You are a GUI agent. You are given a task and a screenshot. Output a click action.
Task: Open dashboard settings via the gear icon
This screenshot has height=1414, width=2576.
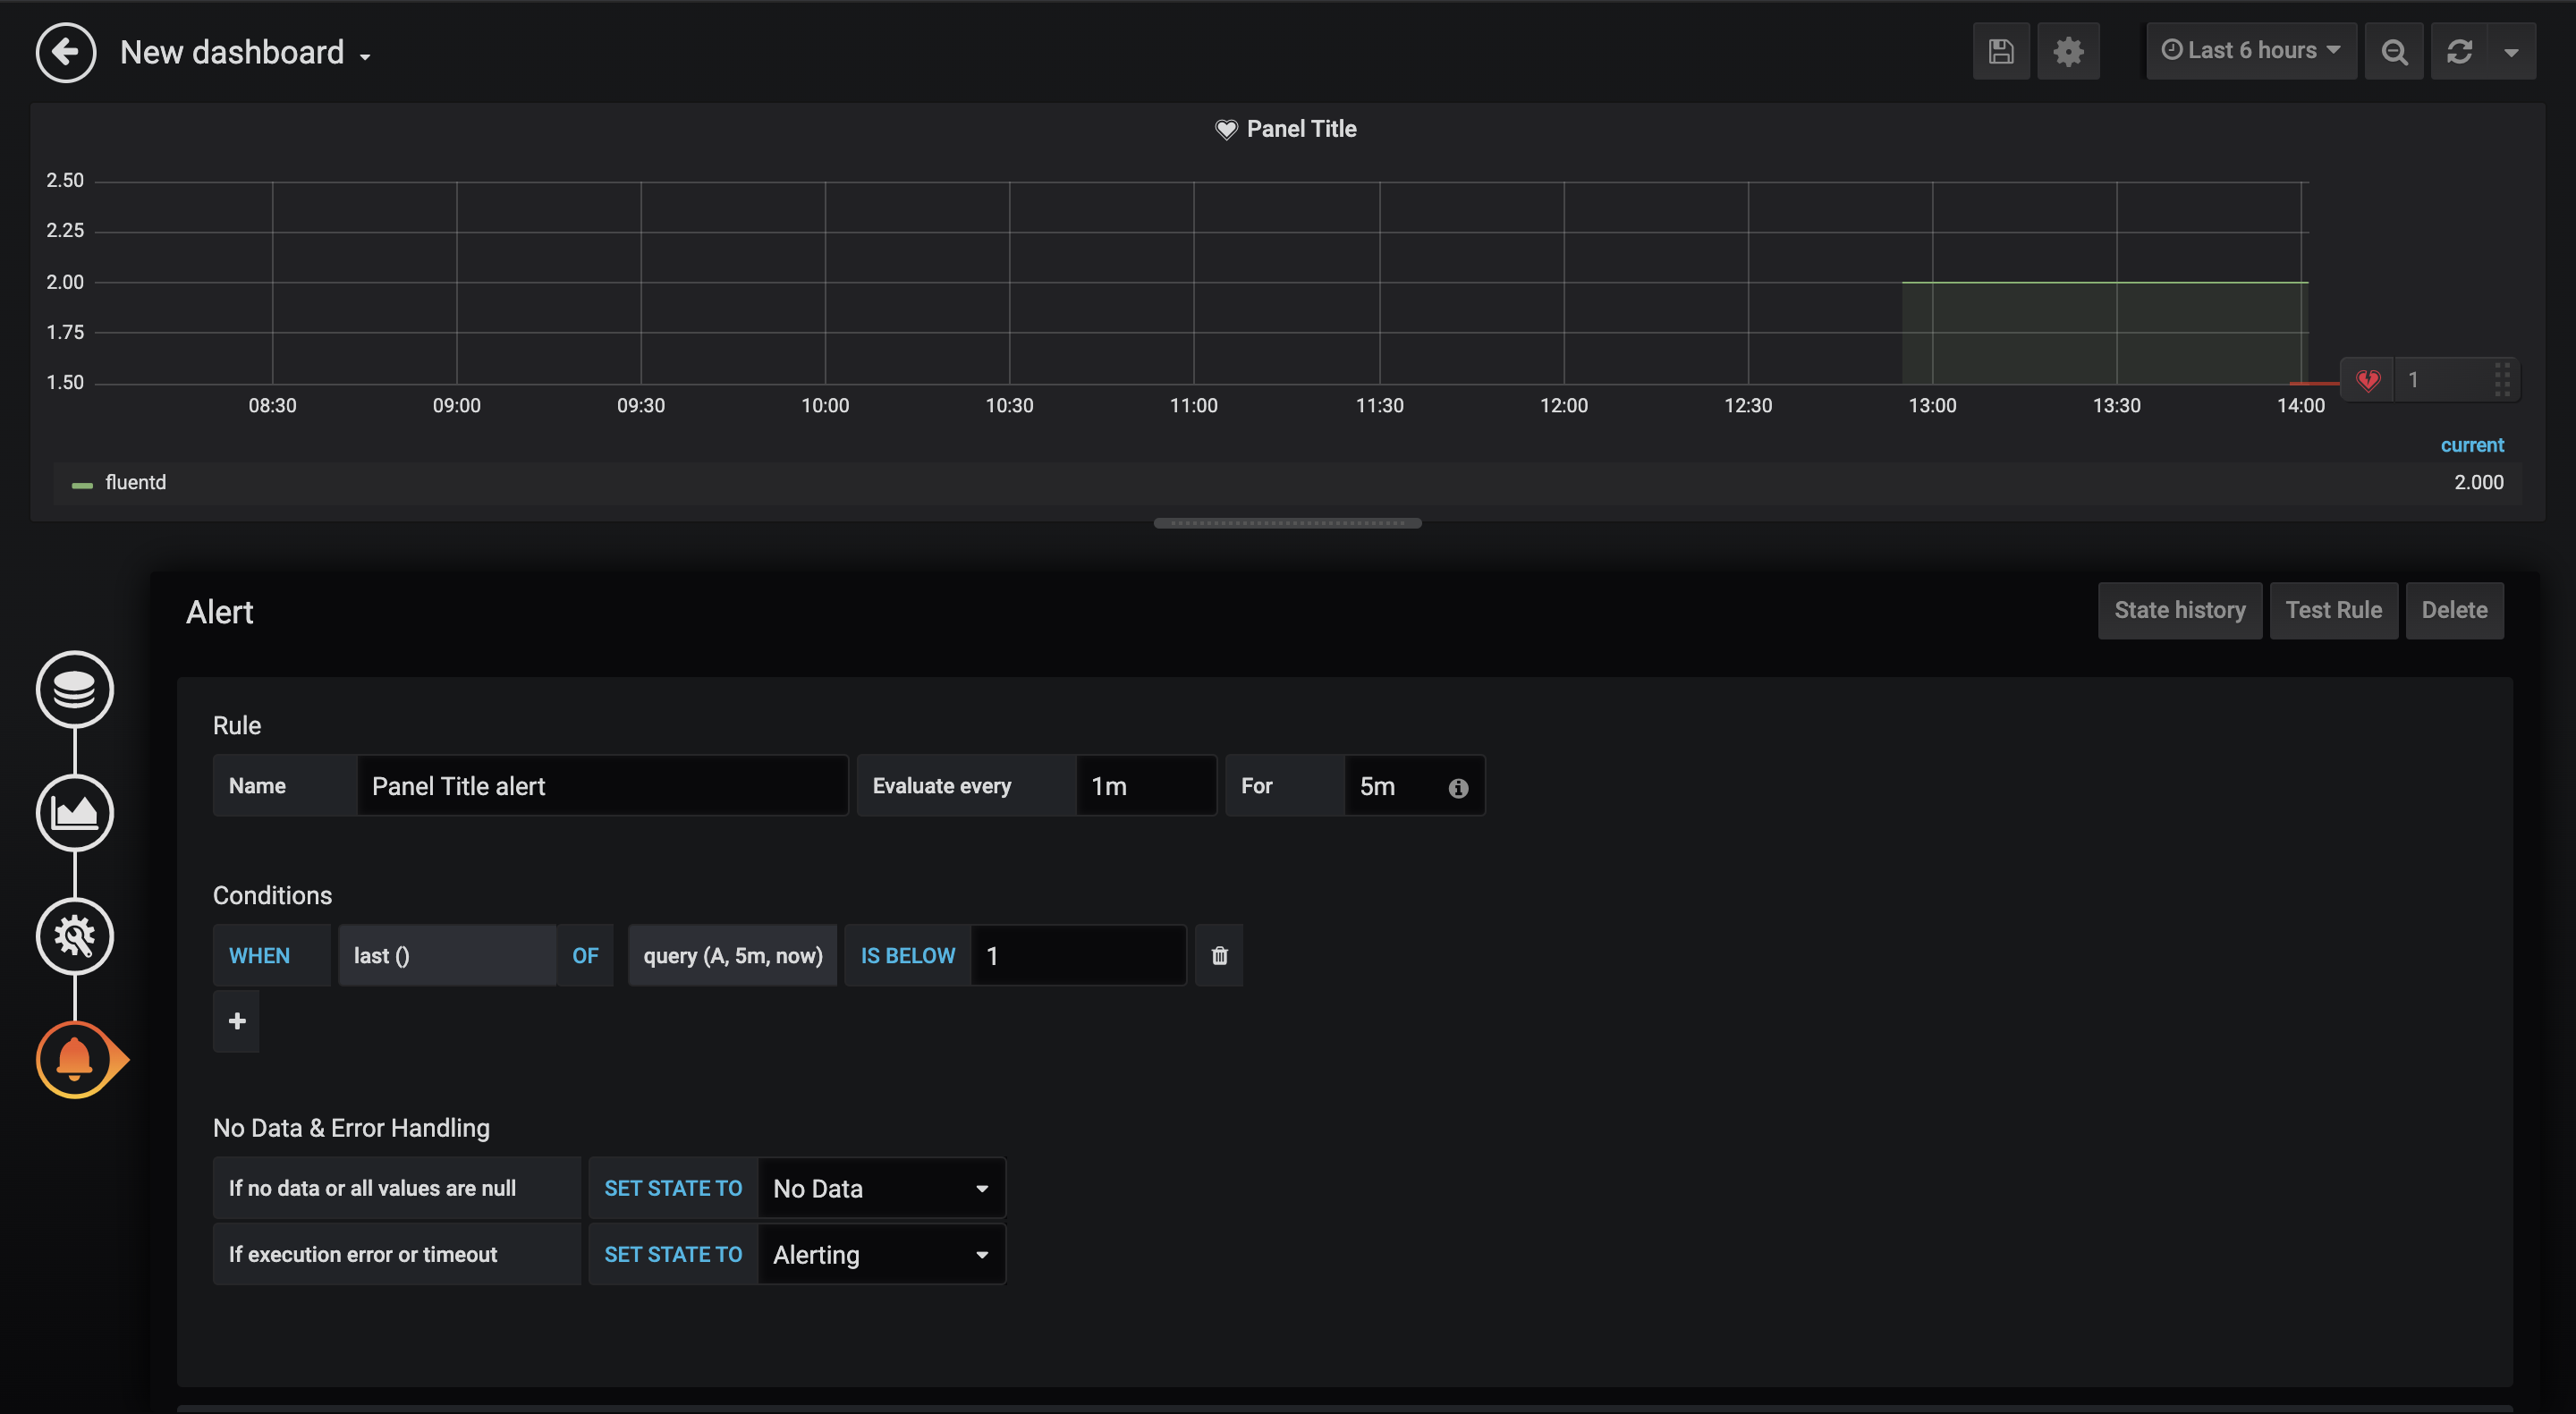[x=2068, y=51]
